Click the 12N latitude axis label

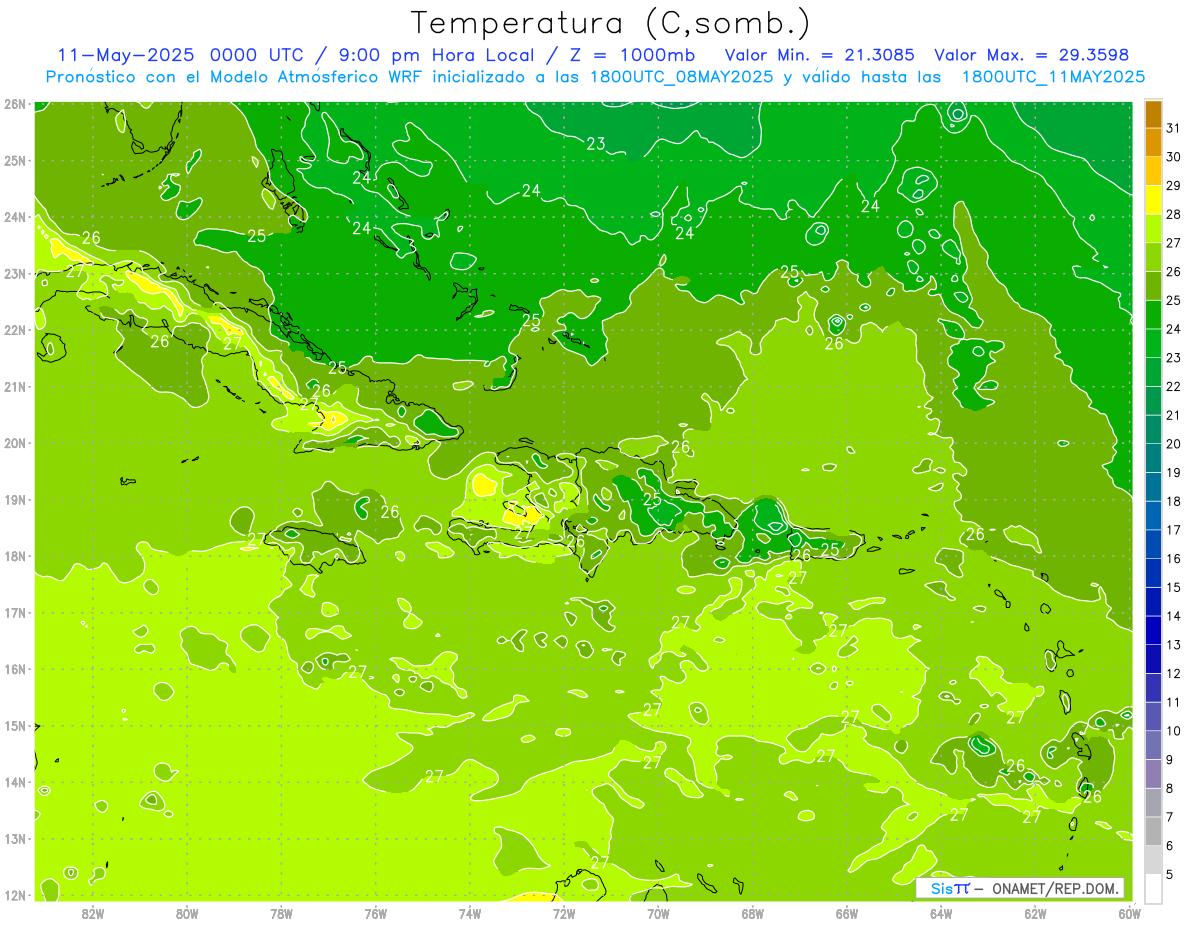coord(15,895)
